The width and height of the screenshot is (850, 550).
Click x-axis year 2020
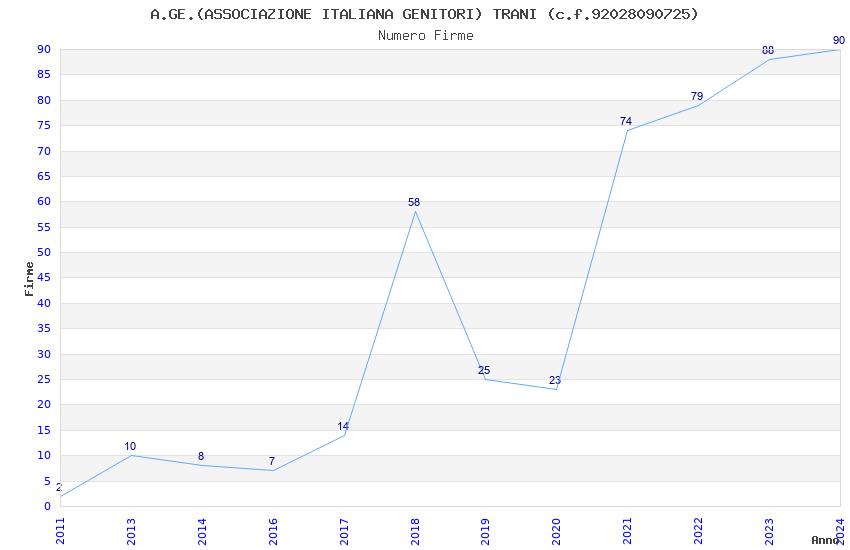(x=556, y=531)
